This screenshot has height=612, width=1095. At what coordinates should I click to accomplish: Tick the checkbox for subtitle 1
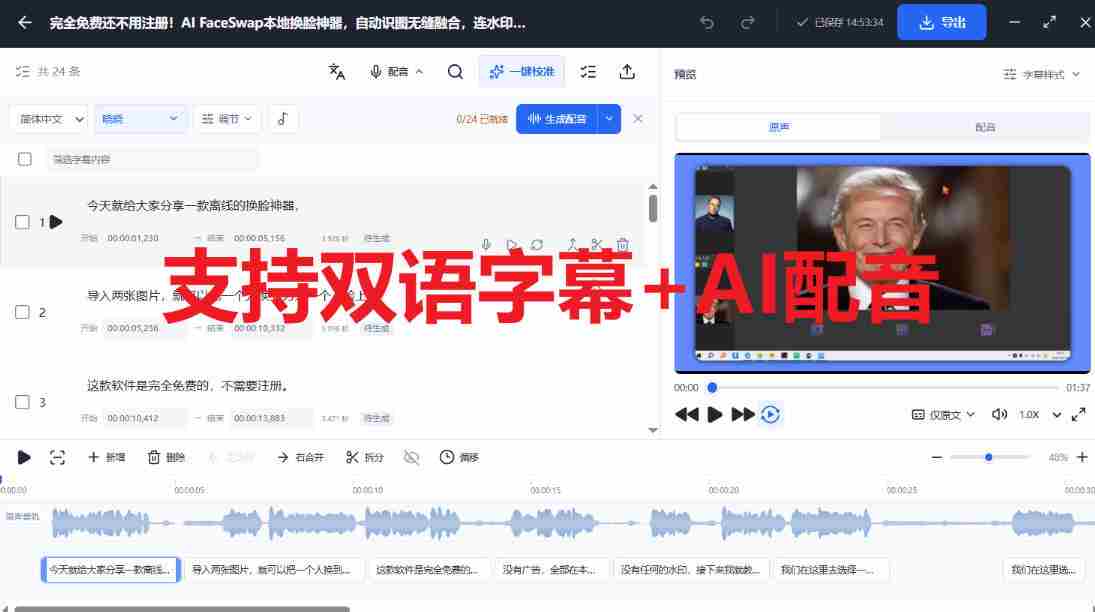point(22,222)
